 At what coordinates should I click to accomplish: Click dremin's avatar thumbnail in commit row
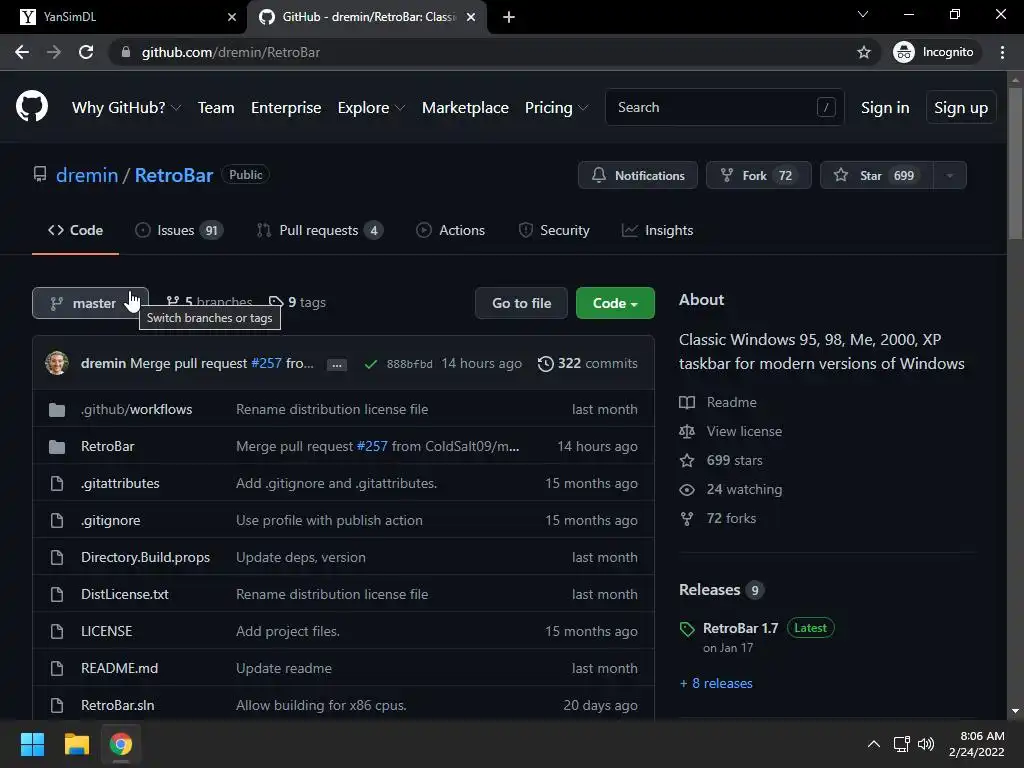pos(57,363)
